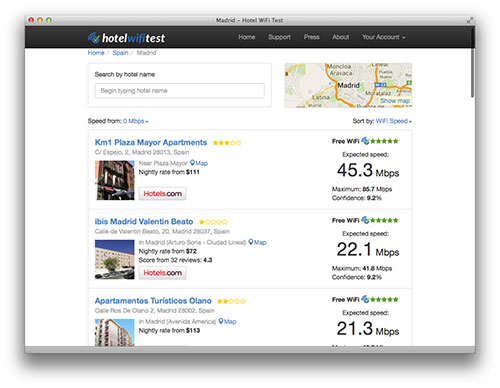Image resolution: width=500 pixels, height=388 pixels.
Task: Open the About page
Action: point(340,37)
